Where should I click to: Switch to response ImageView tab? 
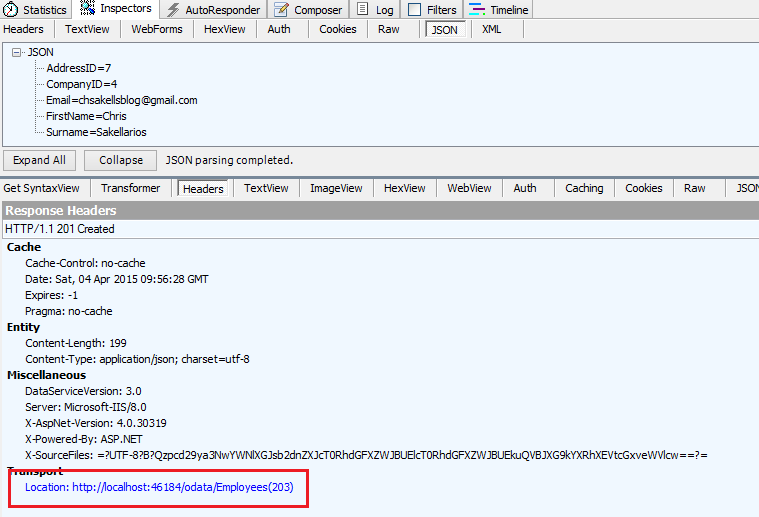coord(336,188)
